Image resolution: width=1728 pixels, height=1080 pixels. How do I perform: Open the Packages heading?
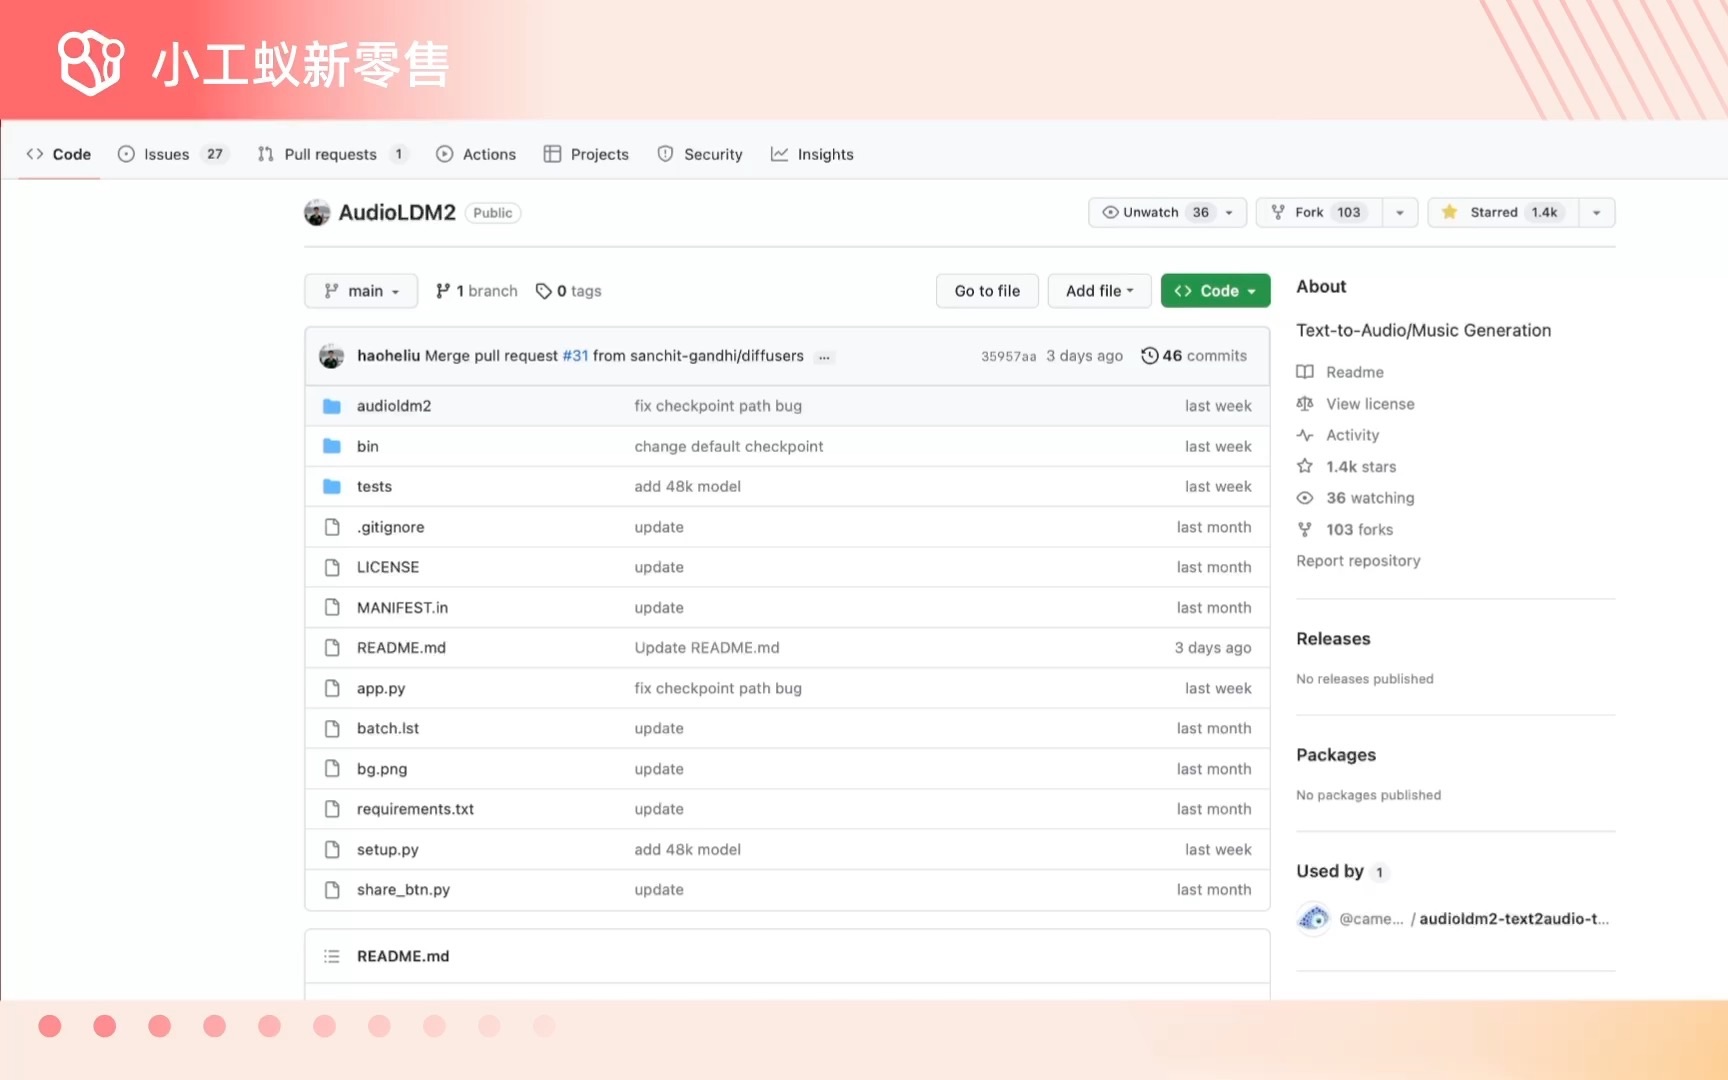(1336, 755)
